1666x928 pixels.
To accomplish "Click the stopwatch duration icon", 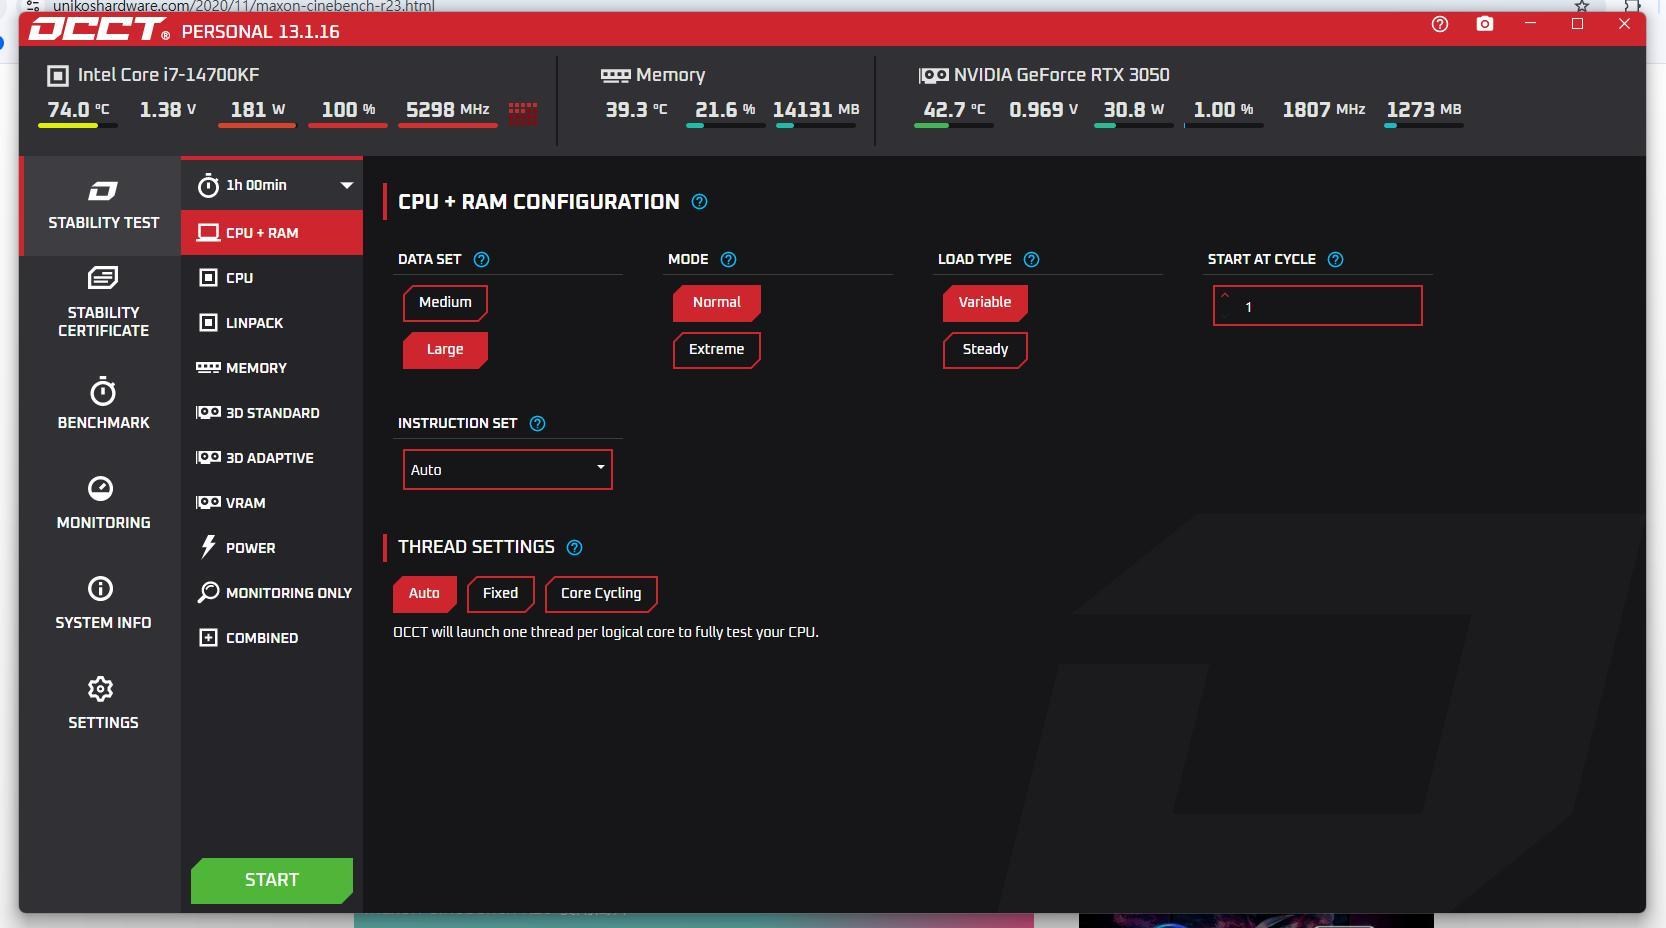I will pos(208,185).
